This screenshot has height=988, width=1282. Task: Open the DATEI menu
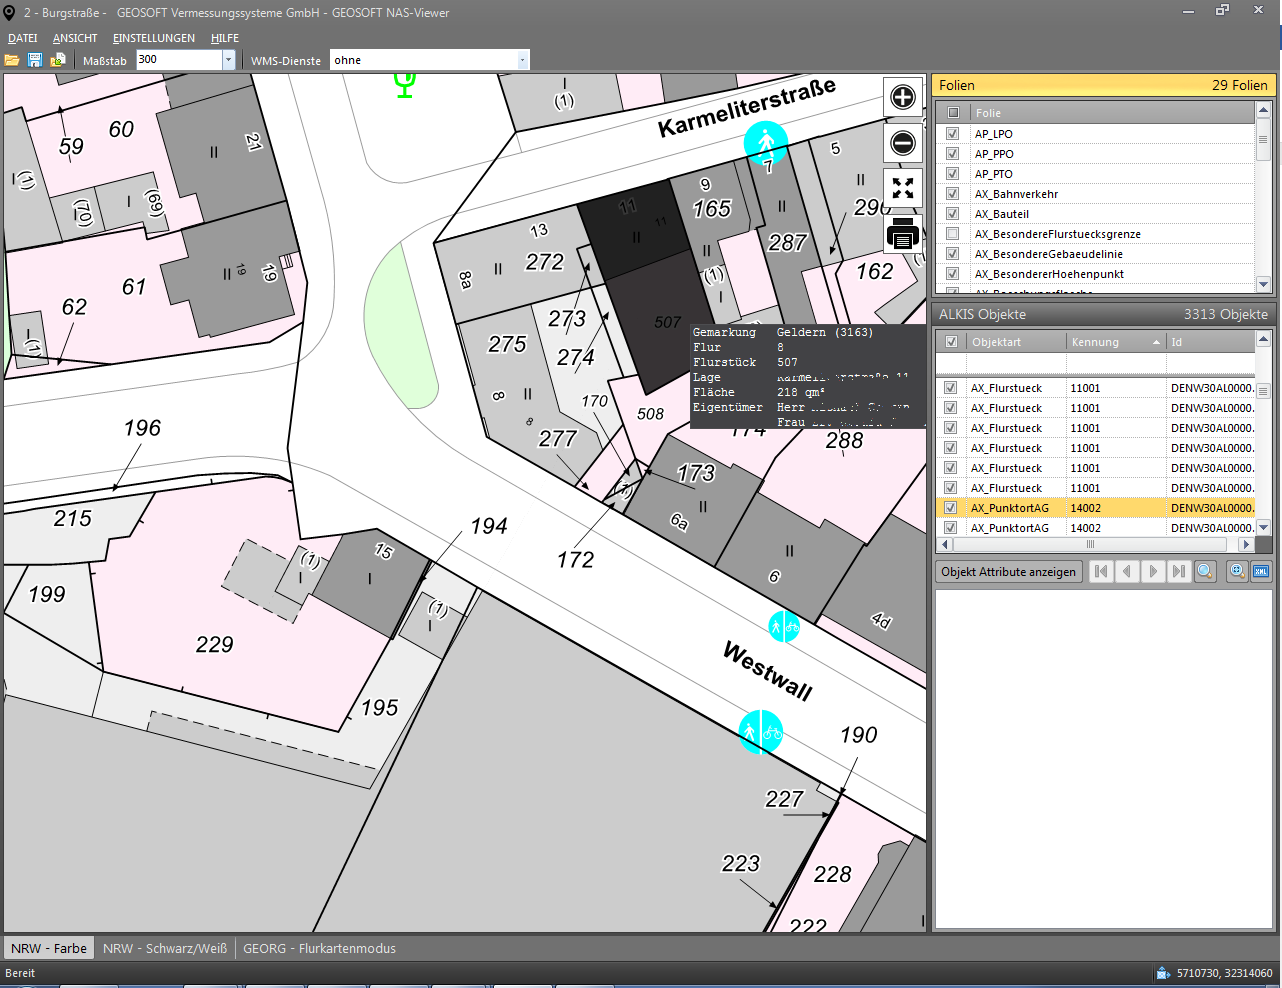23,38
